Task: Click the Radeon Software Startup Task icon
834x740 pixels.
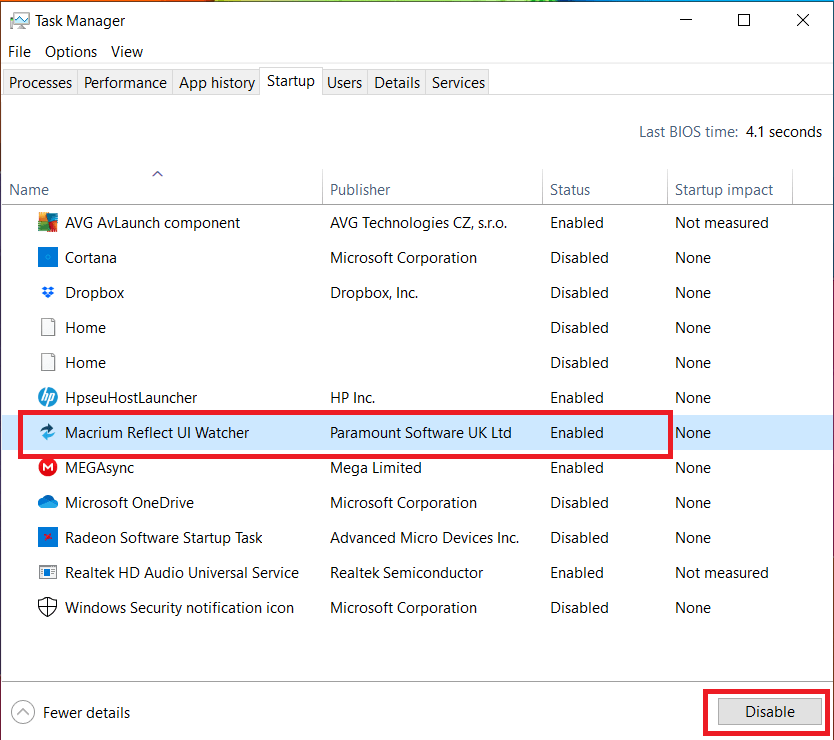Action: pos(48,537)
